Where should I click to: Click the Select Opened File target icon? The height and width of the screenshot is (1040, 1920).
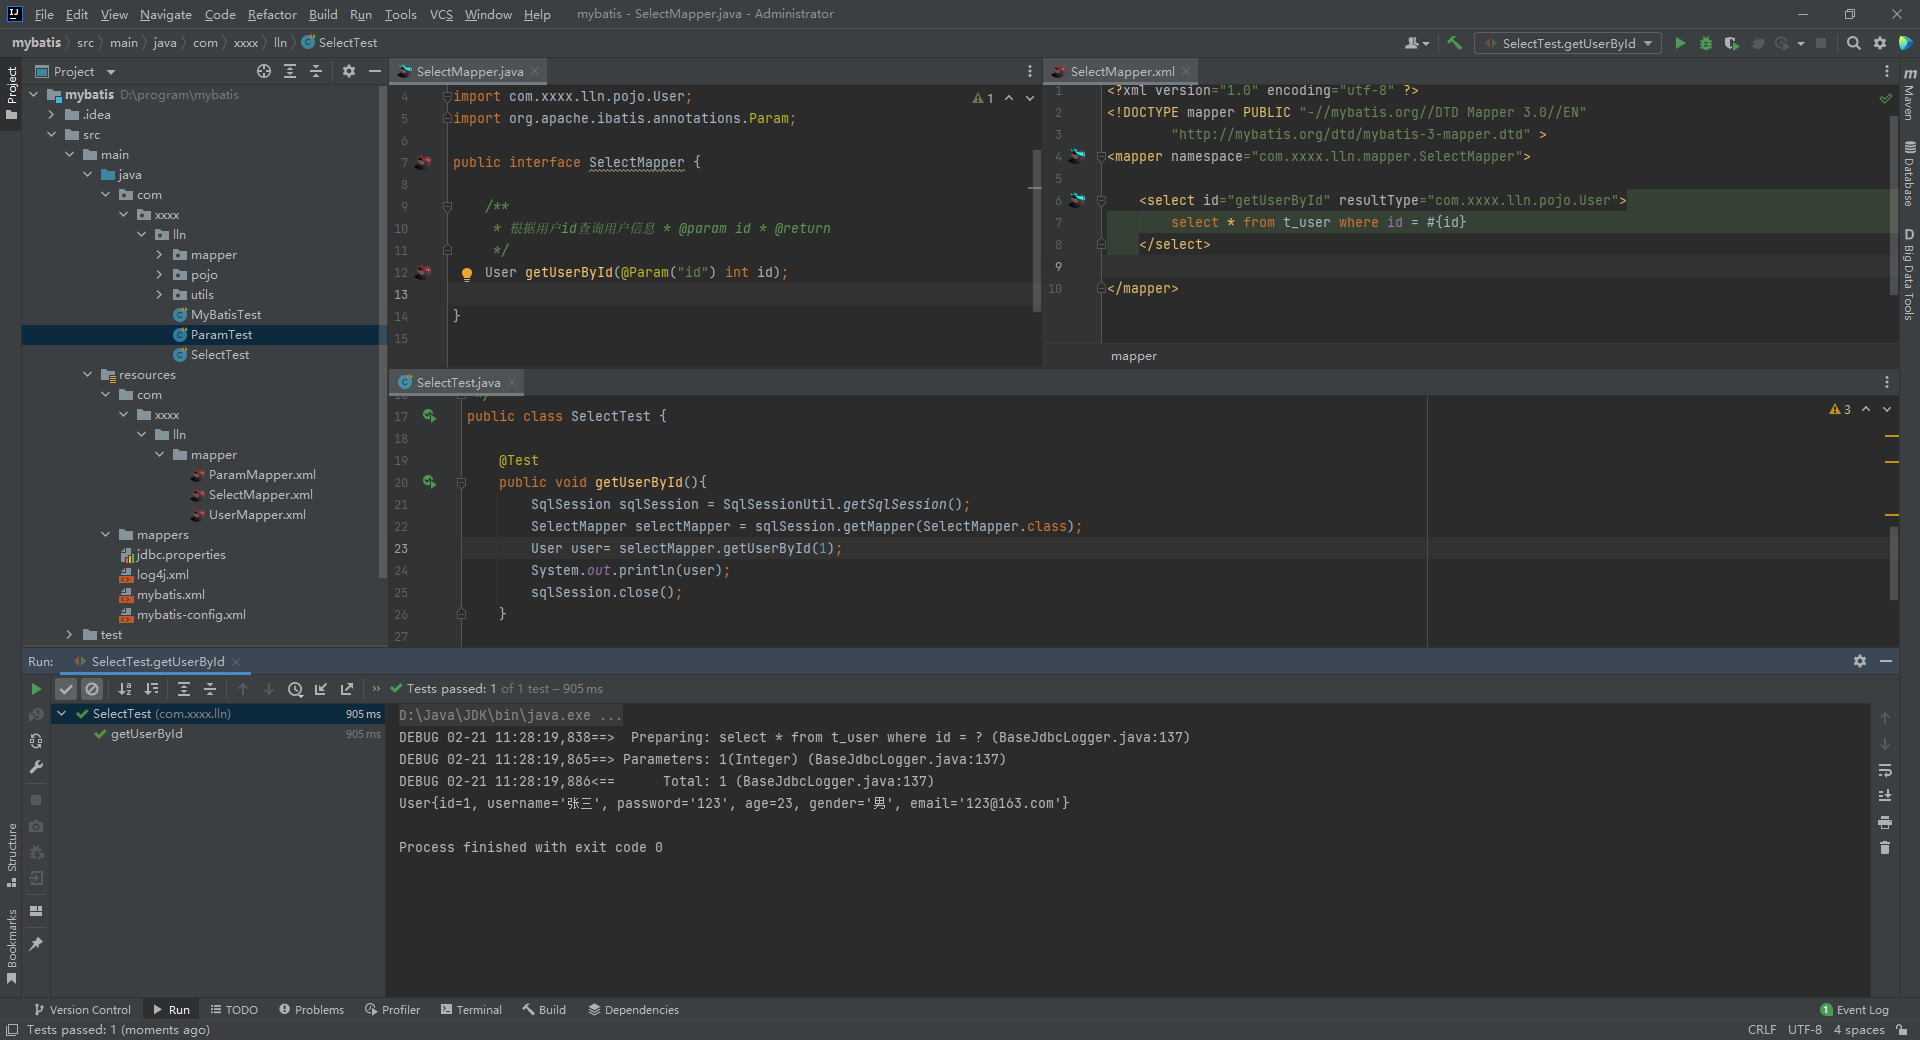pyautogui.click(x=264, y=71)
